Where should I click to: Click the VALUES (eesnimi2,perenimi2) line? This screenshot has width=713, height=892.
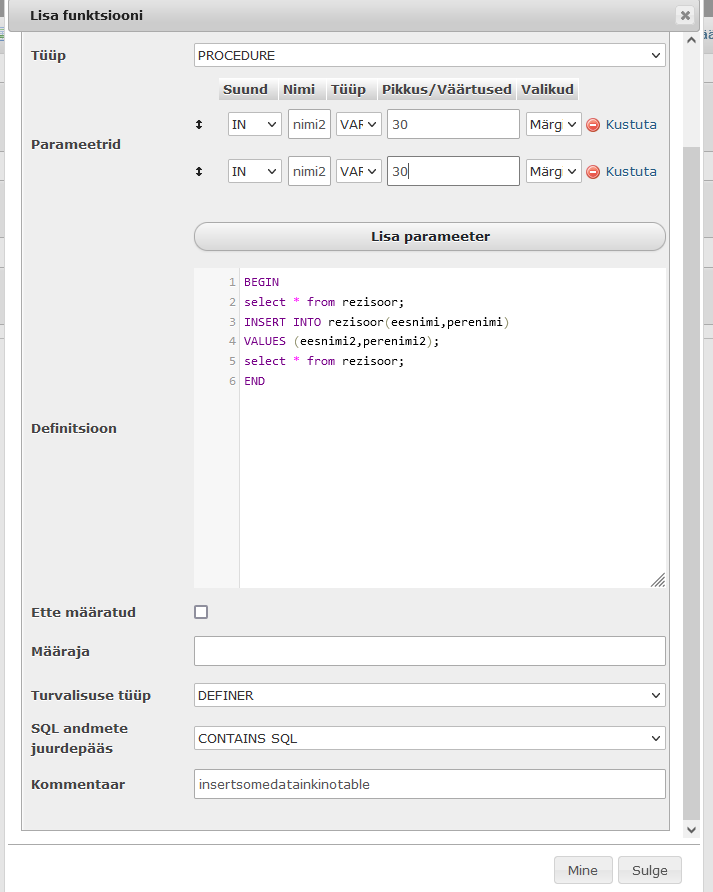tap(341, 341)
